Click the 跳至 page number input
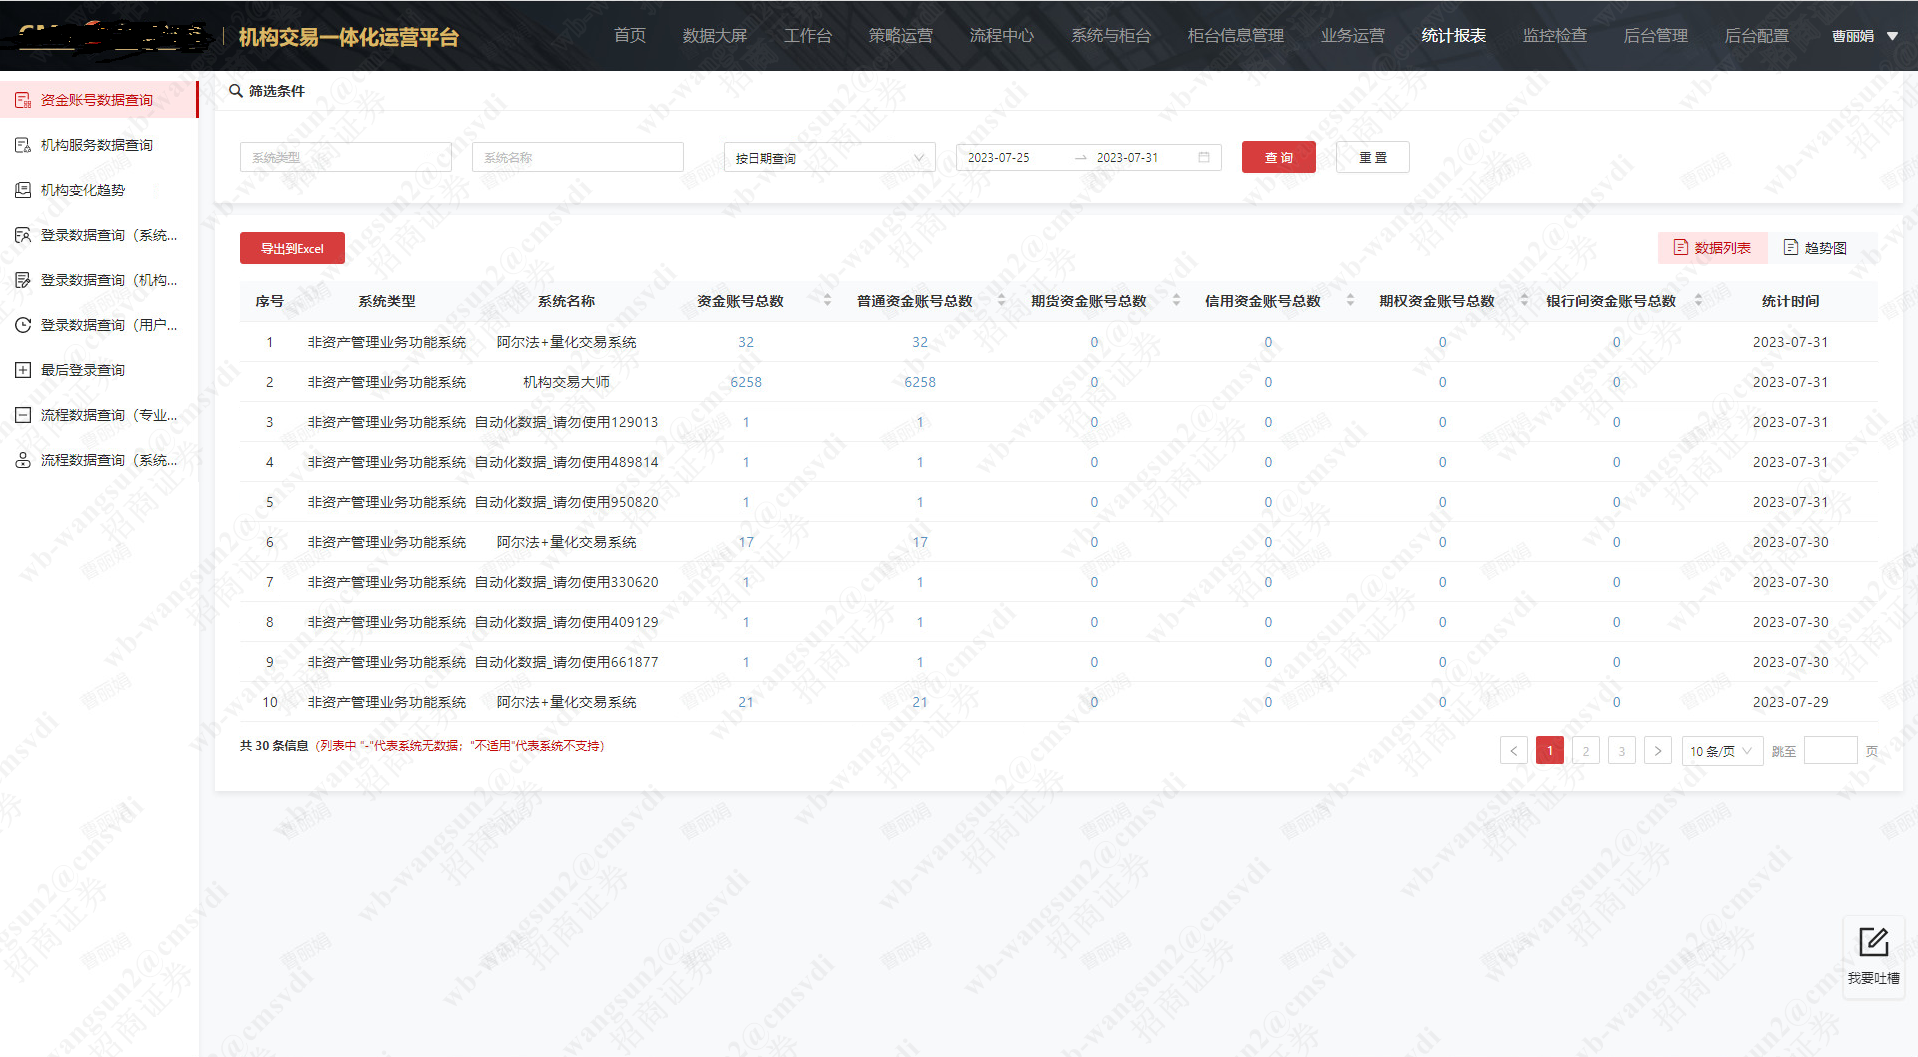 (1831, 751)
